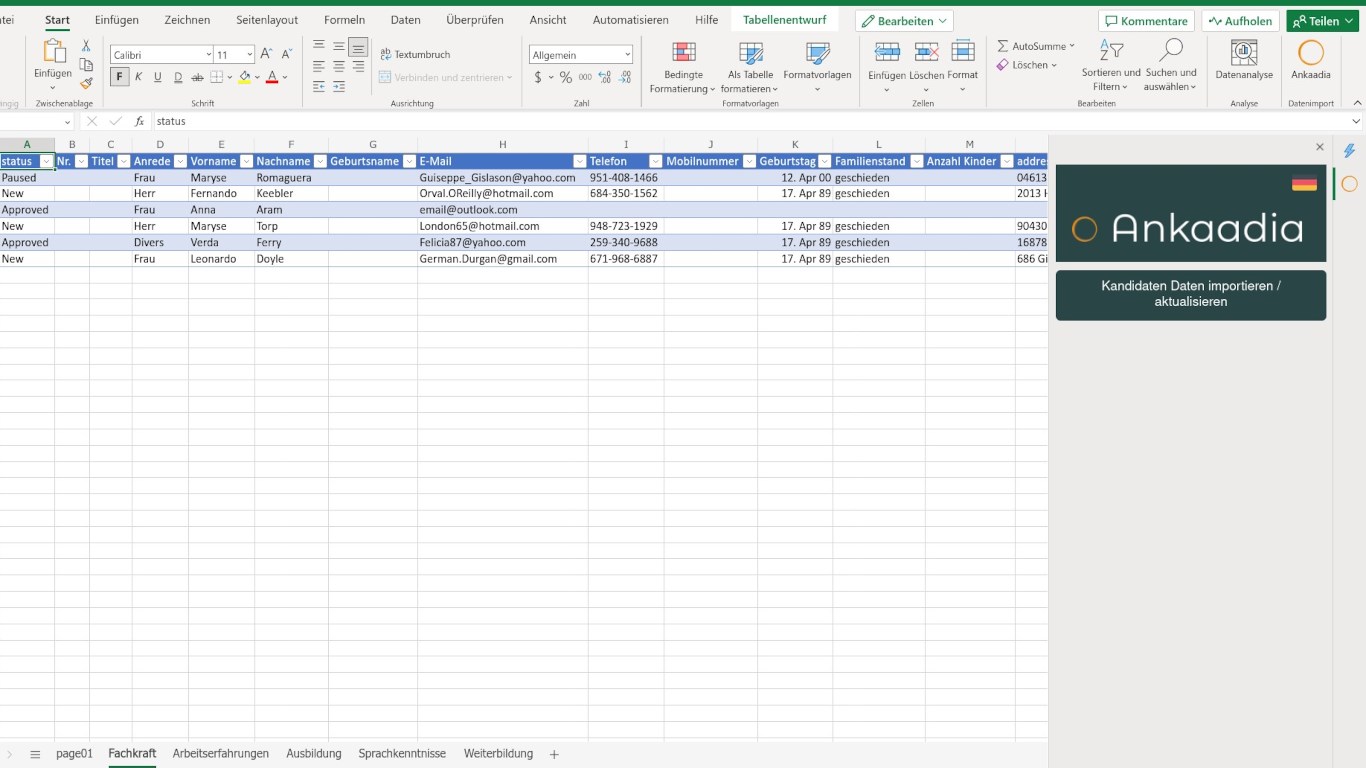
Task: Open the Formeln ribbon tab
Action: pos(344,20)
